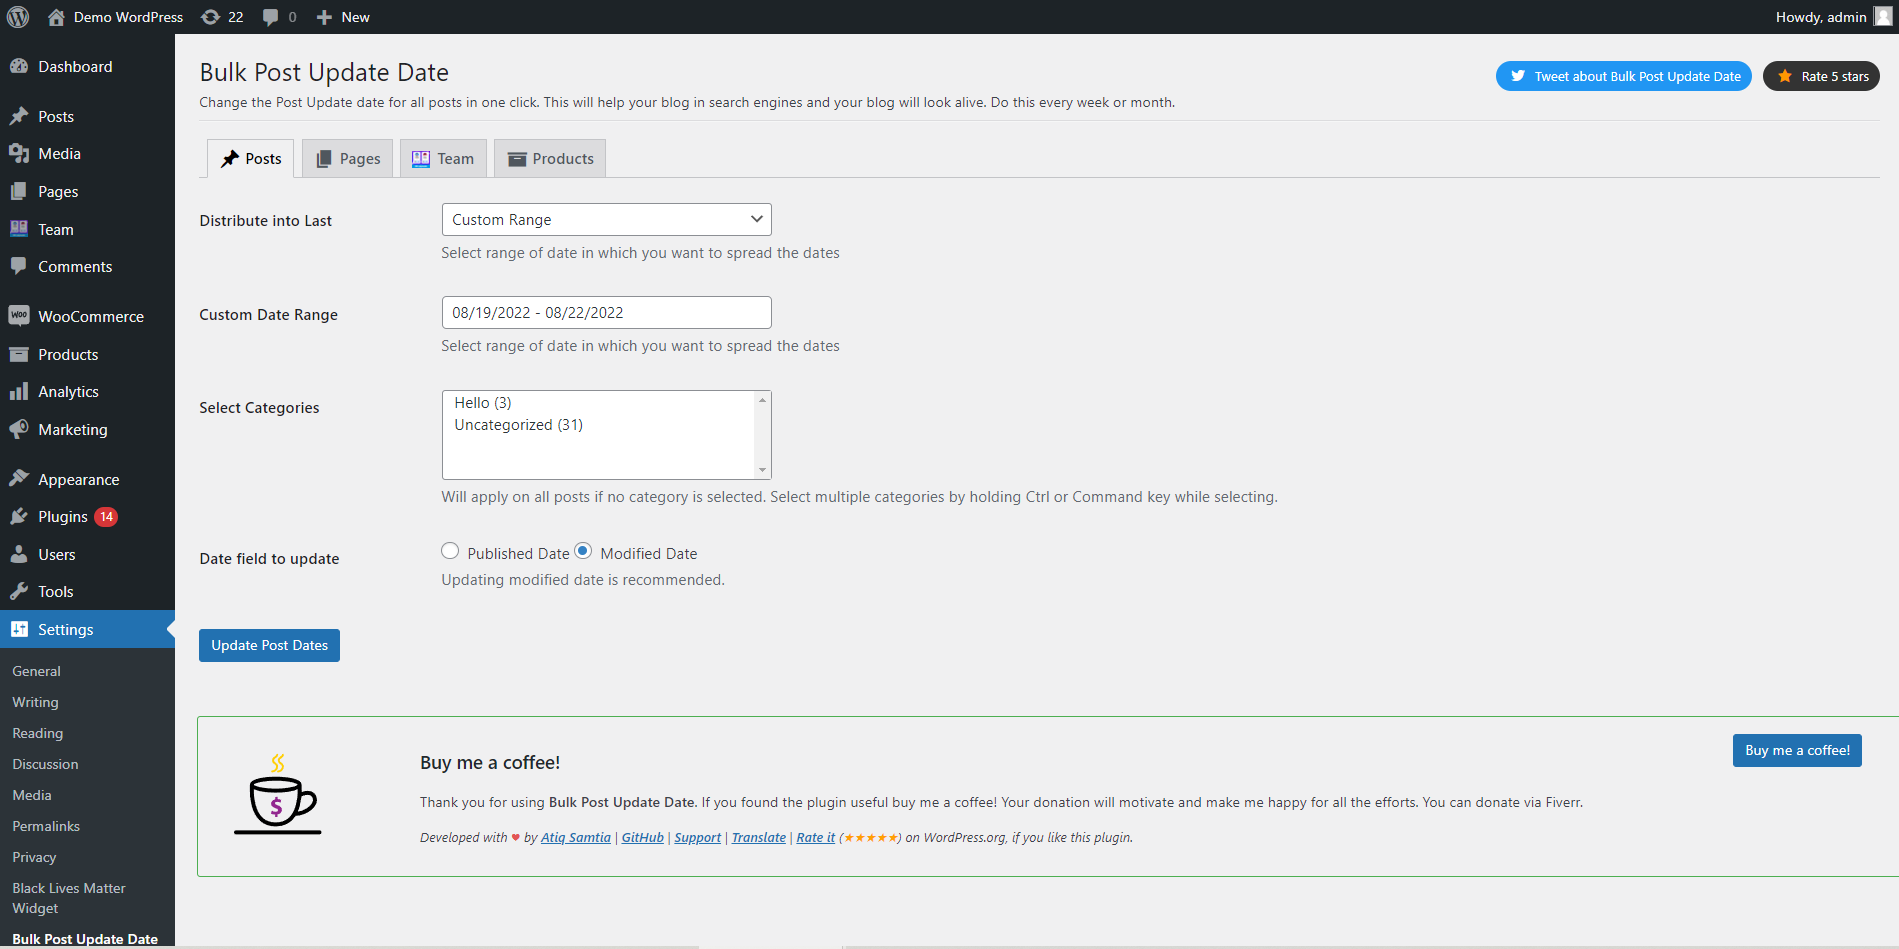The height and width of the screenshot is (949, 1899).
Task: Click the Custom Date Range field
Action: (606, 313)
